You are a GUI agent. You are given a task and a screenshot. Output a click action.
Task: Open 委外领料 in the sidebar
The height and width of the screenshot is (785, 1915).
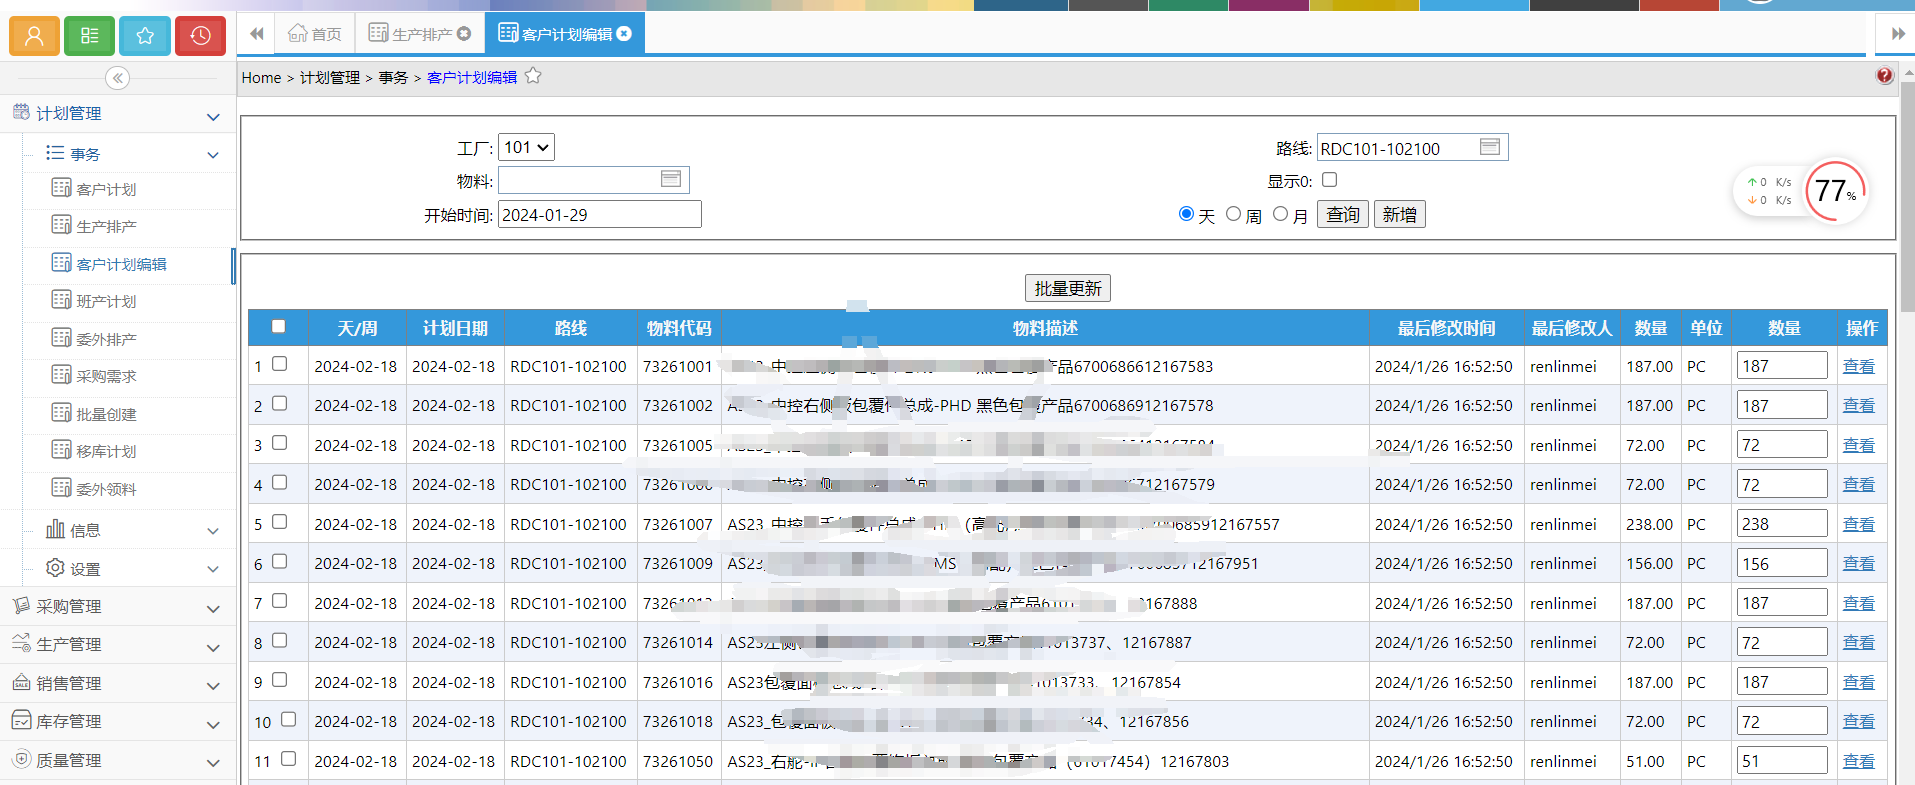coord(106,489)
